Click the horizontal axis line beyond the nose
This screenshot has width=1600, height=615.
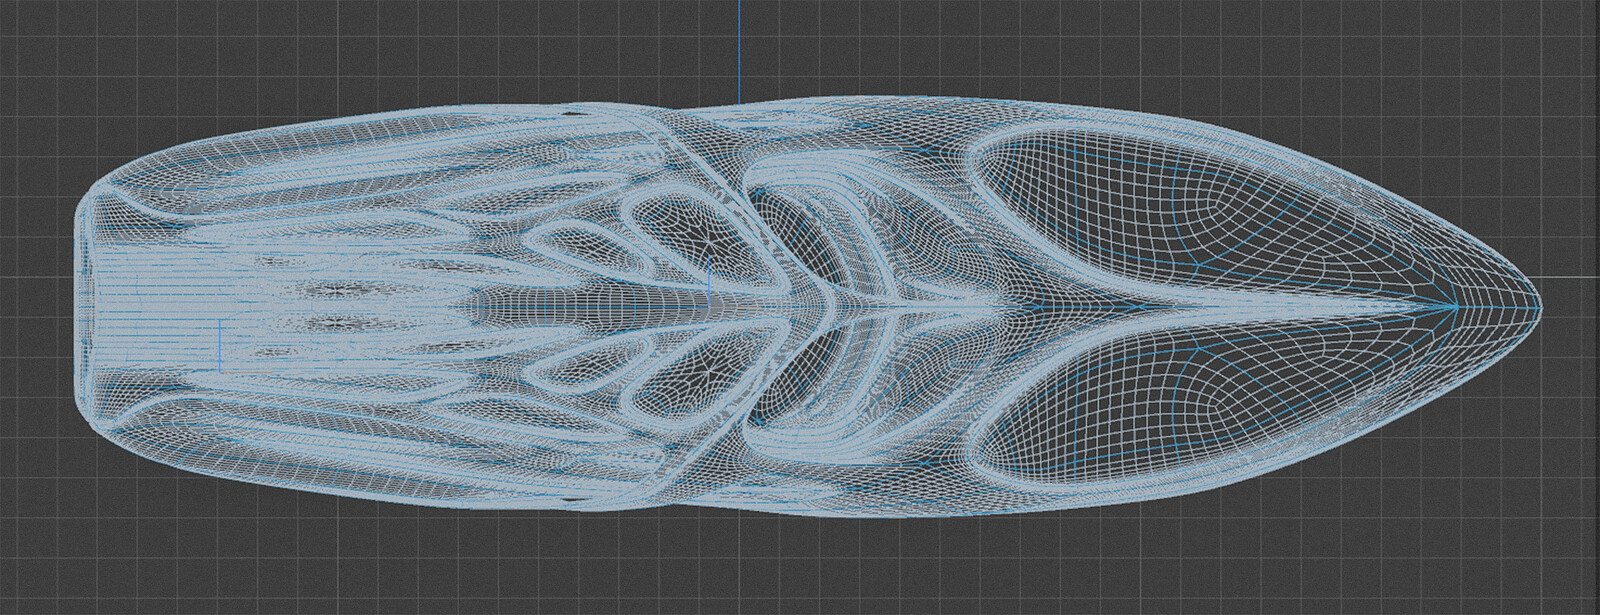(x=1570, y=277)
